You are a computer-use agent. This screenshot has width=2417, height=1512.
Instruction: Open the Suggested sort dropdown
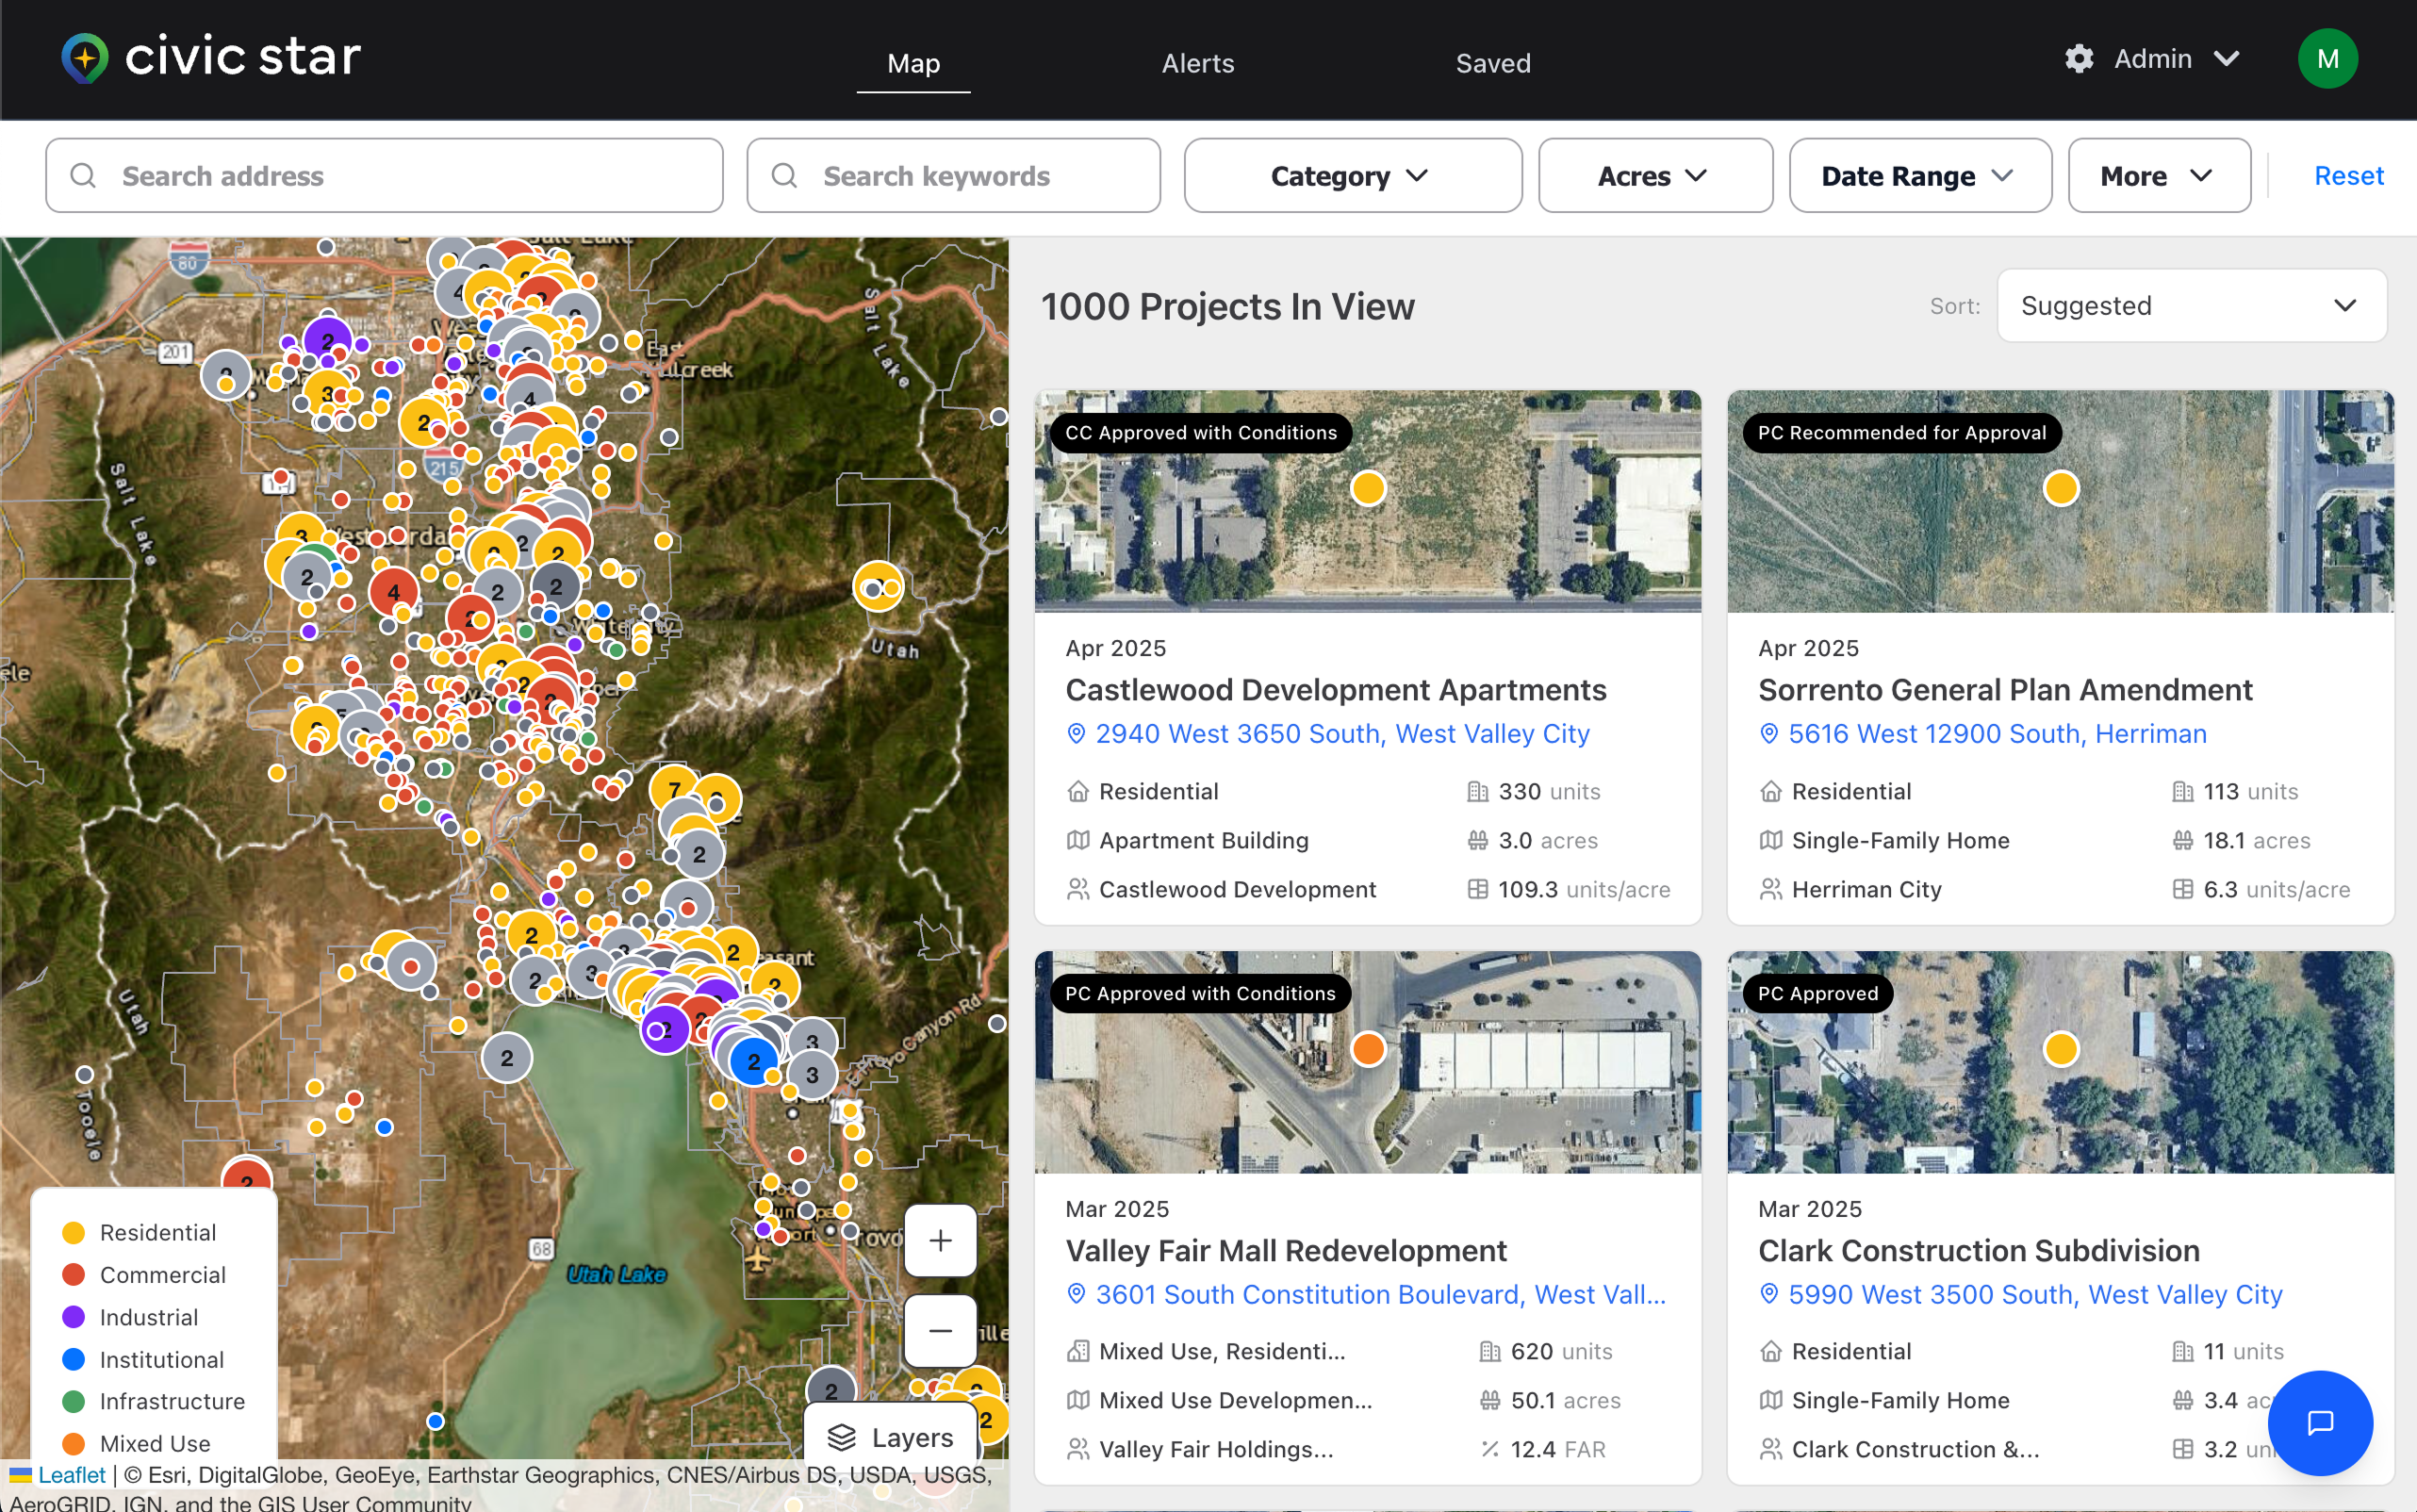2190,306
